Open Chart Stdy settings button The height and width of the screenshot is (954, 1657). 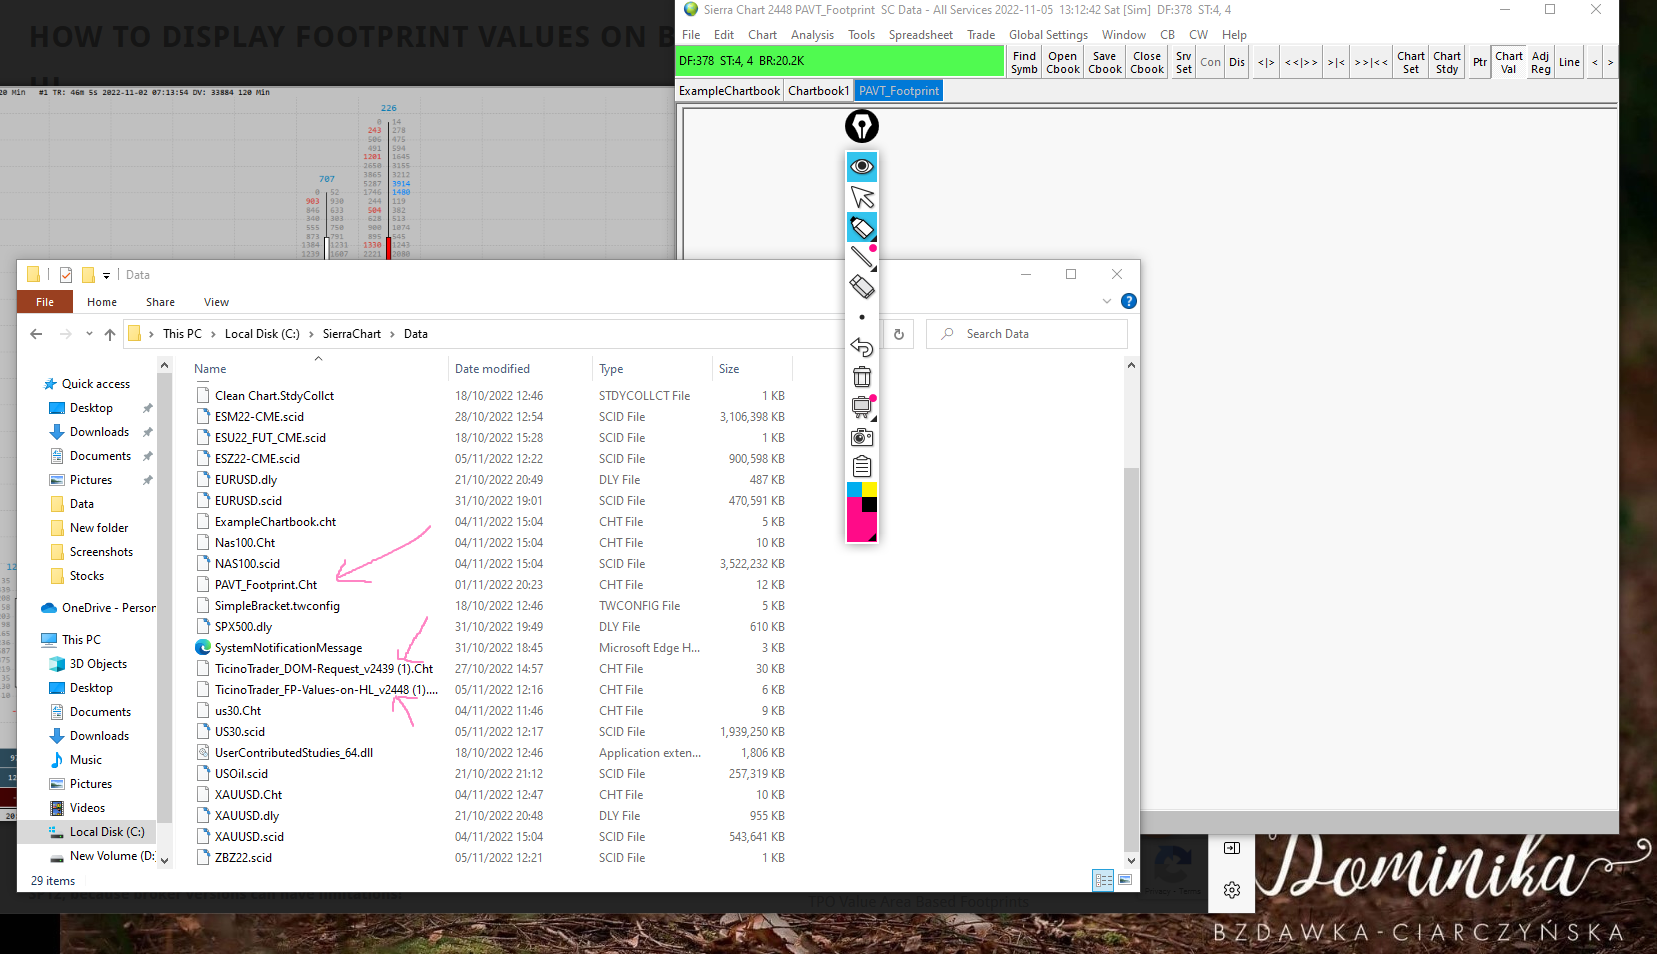point(1447,62)
